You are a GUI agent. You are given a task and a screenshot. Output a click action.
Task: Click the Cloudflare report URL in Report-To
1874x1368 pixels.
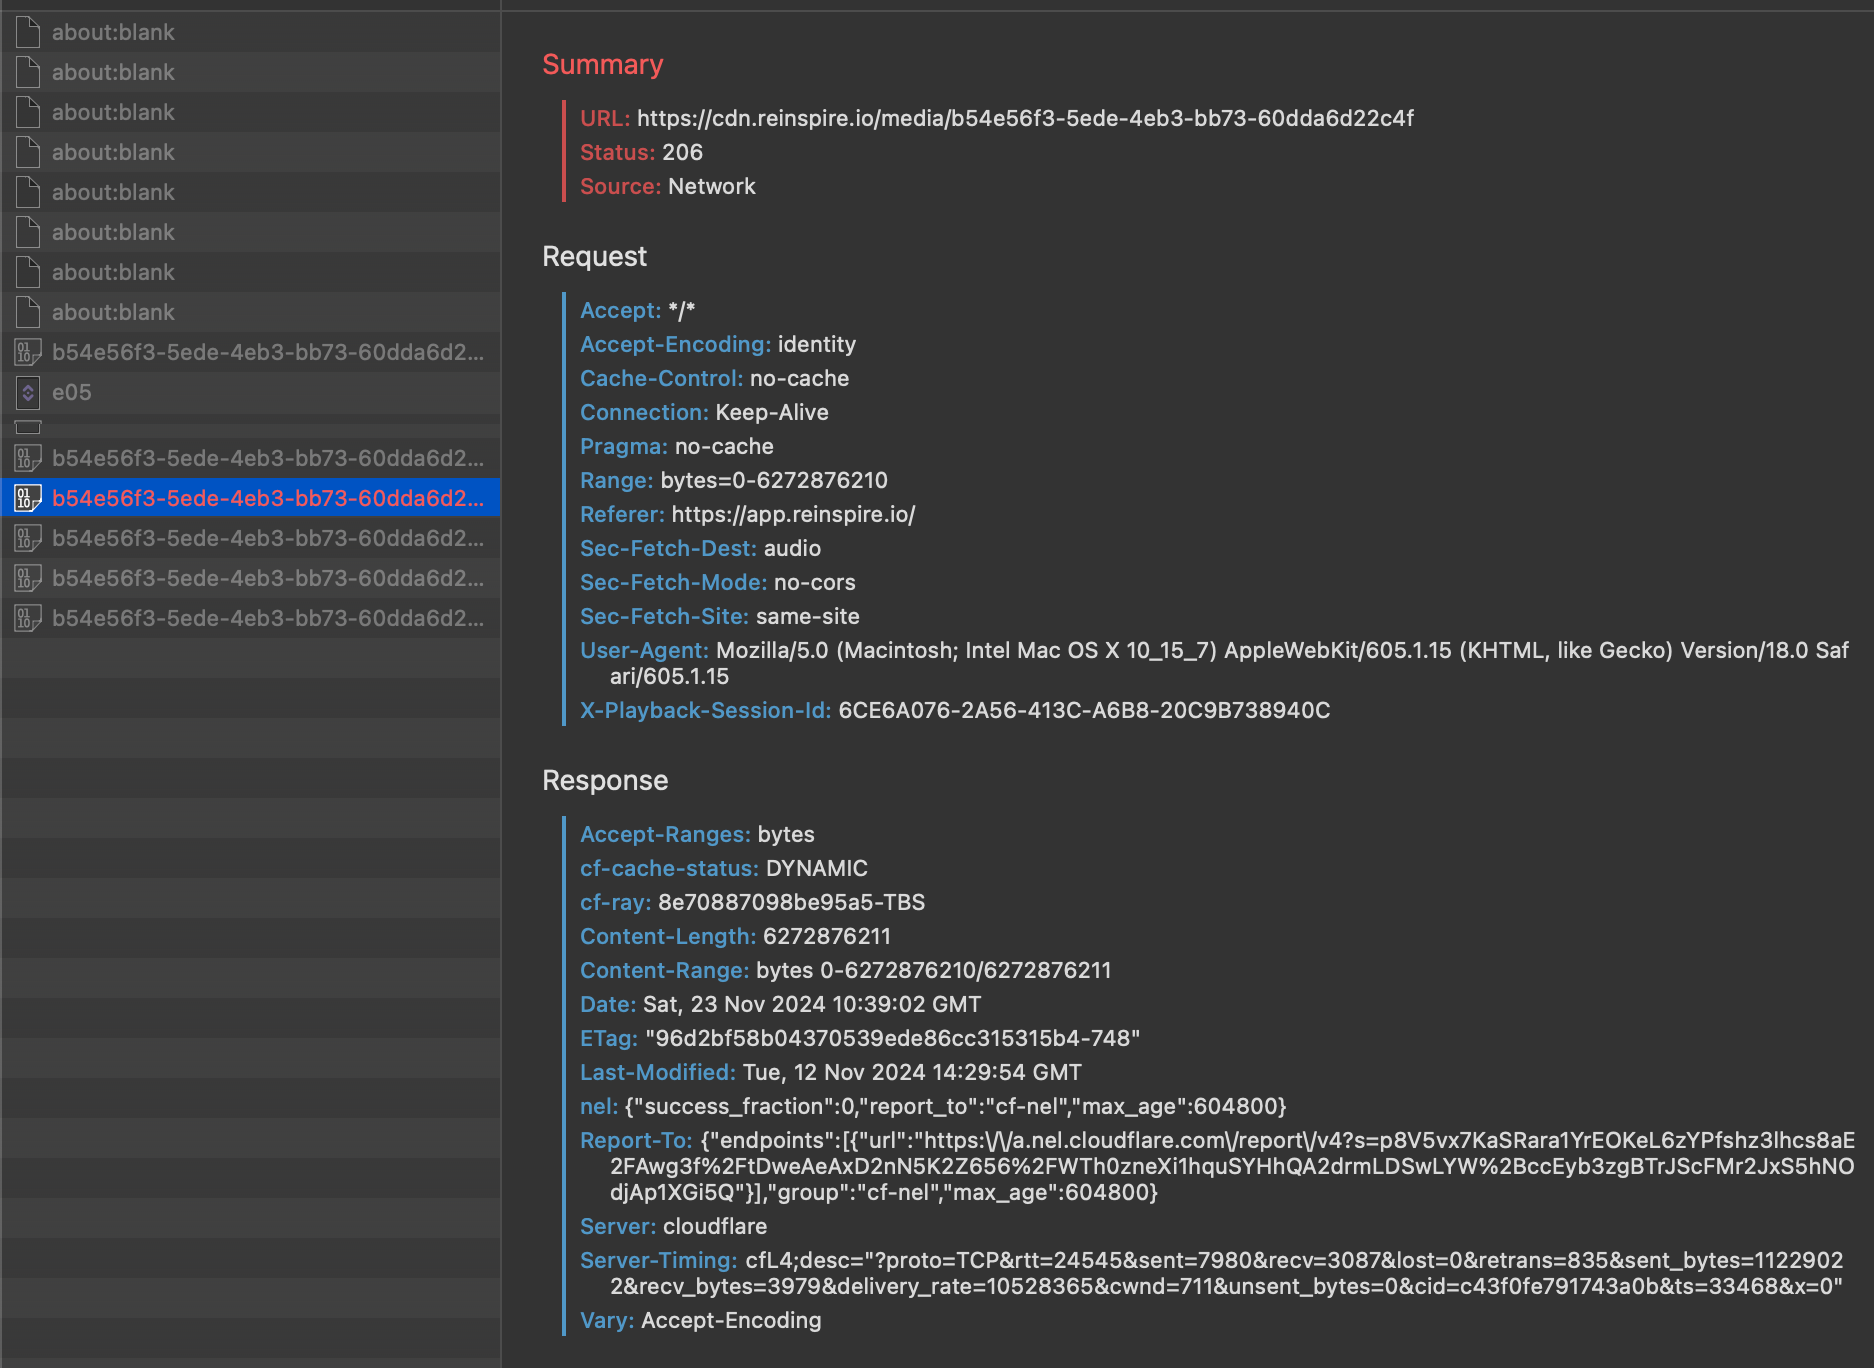(1100, 1139)
